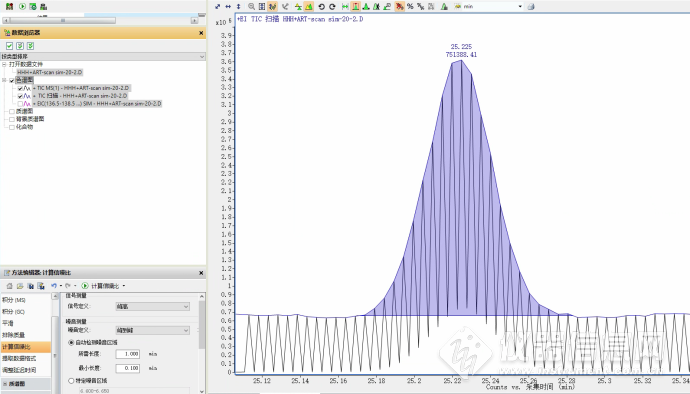Screen dimensions: 690x394
Task: Select 平滑 in method list
Action: coord(8,323)
